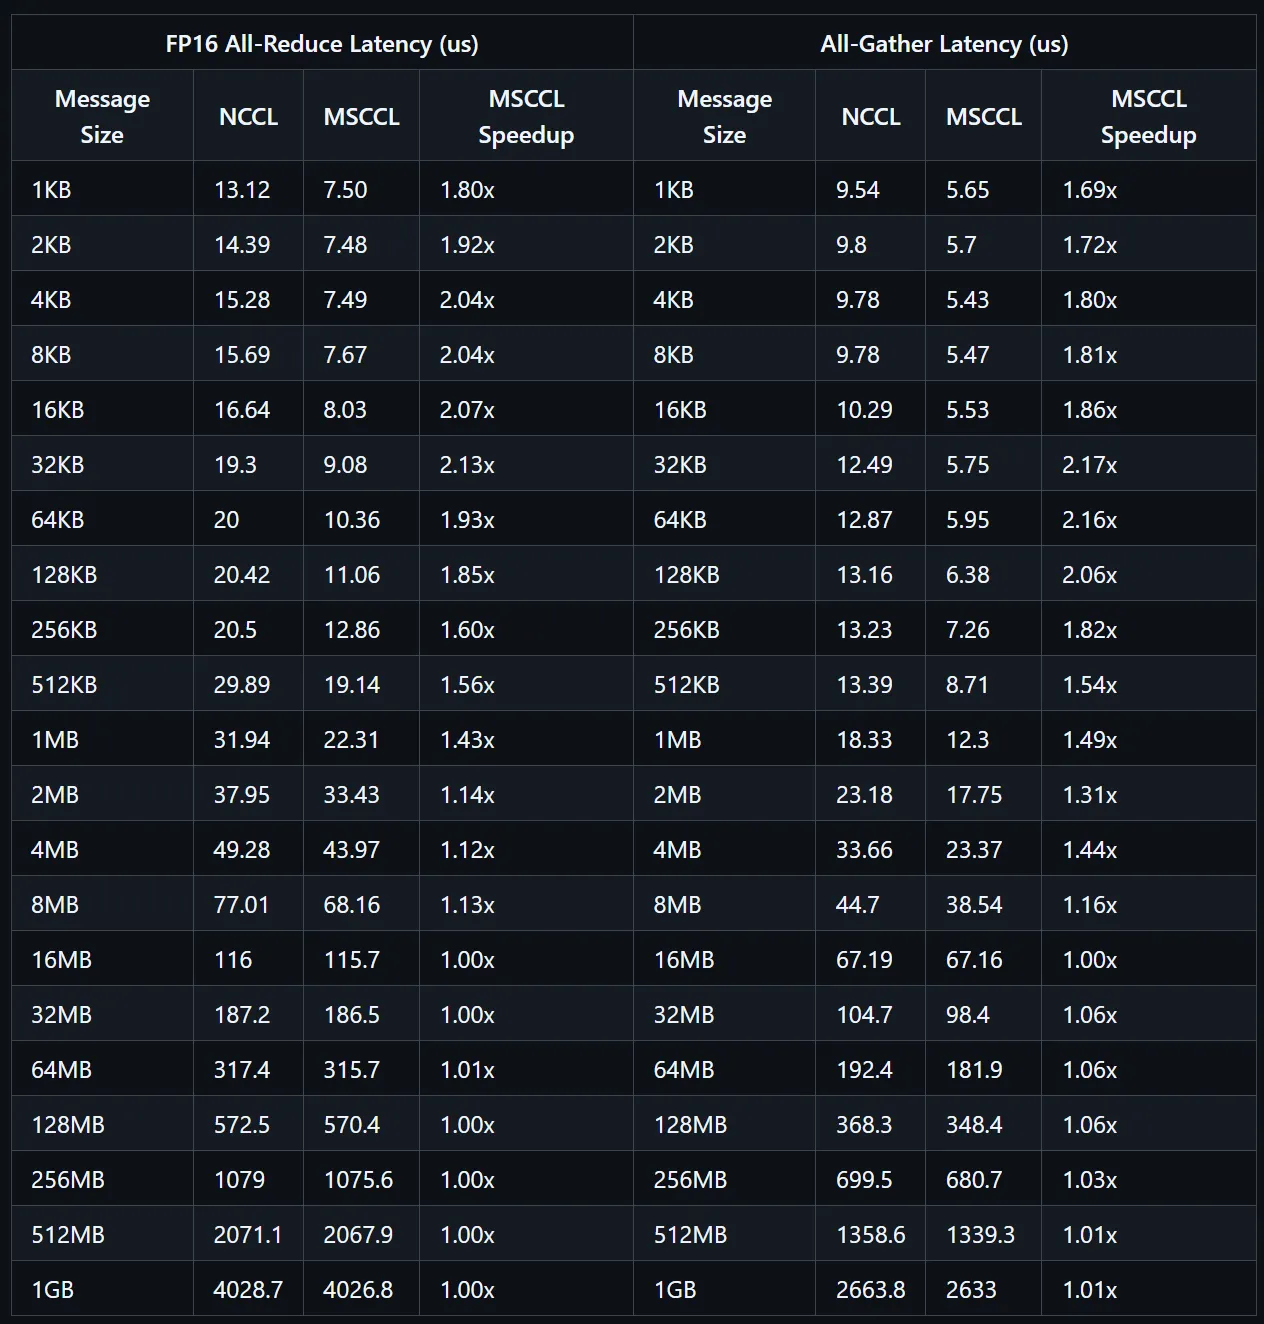Click the All-Gather Latency (us) header
The image size is (1264, 1324).
pyautogui.click(x=944, y=44)
